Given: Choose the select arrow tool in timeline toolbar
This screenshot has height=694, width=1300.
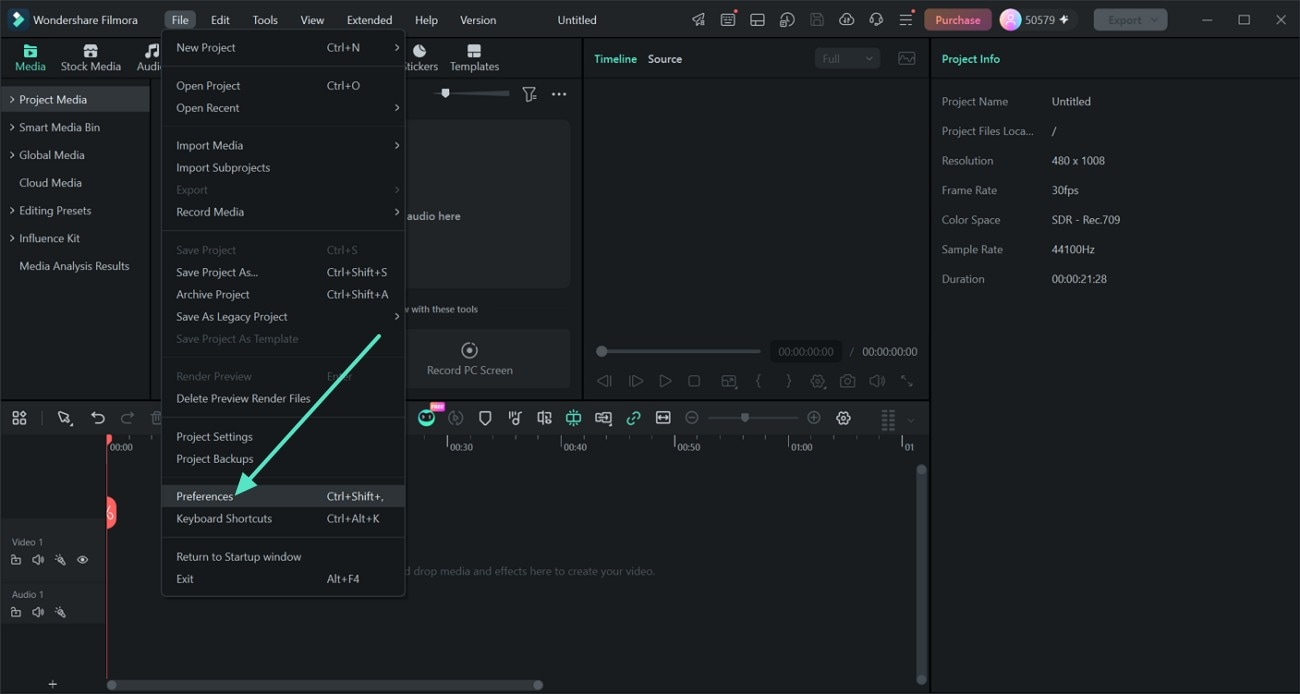Looking at the screenshot, I should point(65,418).
